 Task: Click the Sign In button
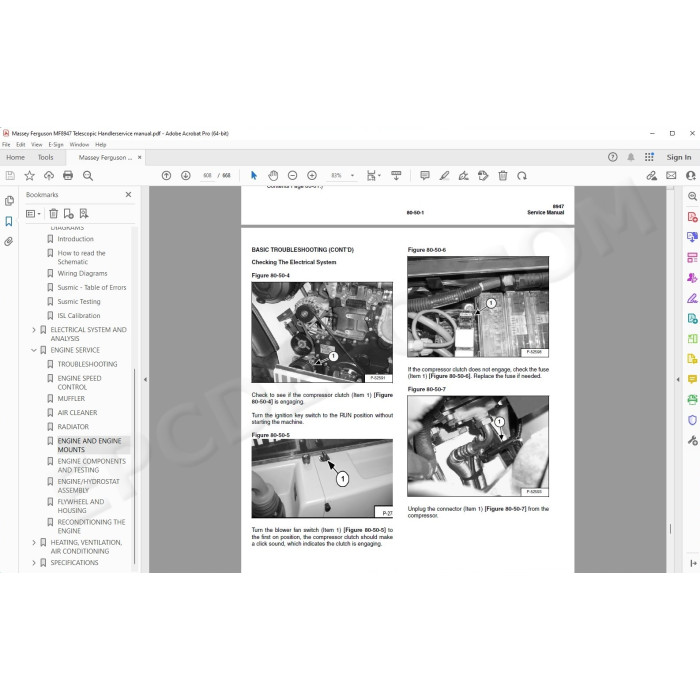coord(679,157)
